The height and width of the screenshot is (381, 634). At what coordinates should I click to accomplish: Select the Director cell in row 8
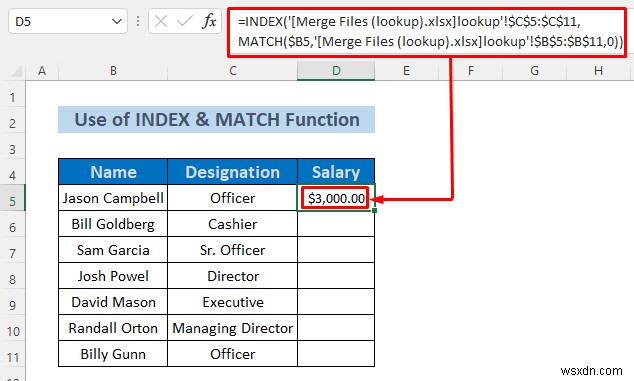(232, 276)
